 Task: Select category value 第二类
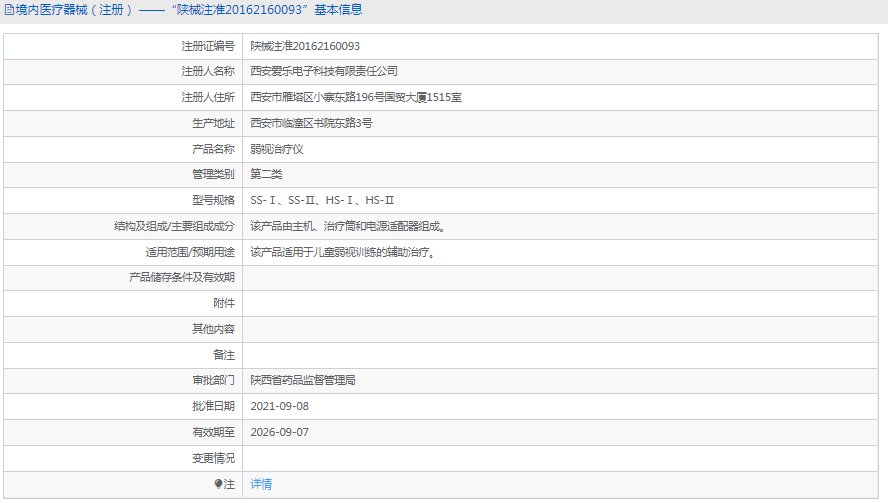click(266, 174)
